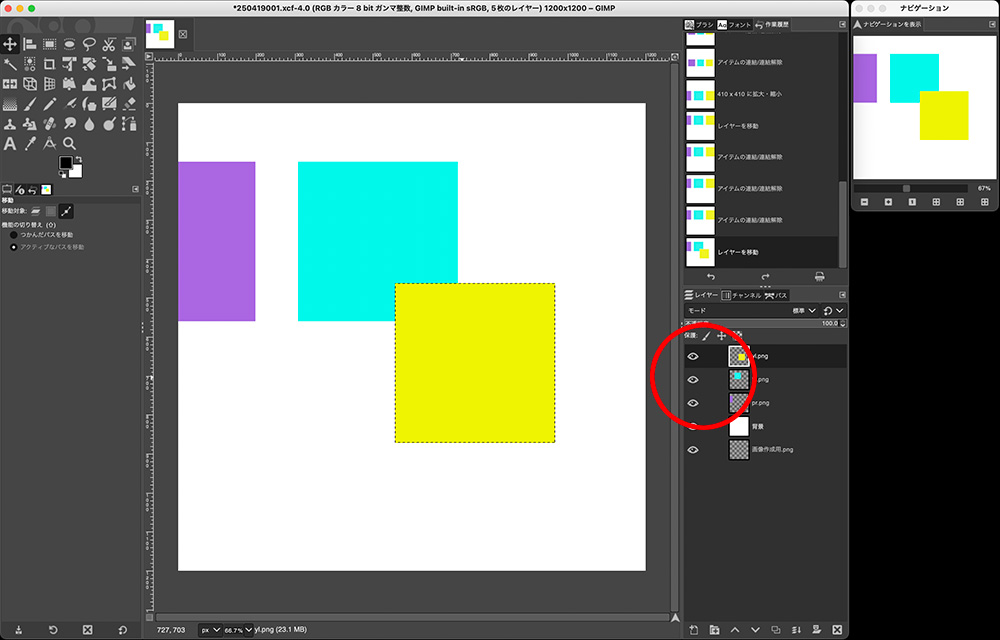Click the 背景 layer thumbnail
Image resolution: width=1000 pixels, height=640 pixels.
(x=739, y=426)
